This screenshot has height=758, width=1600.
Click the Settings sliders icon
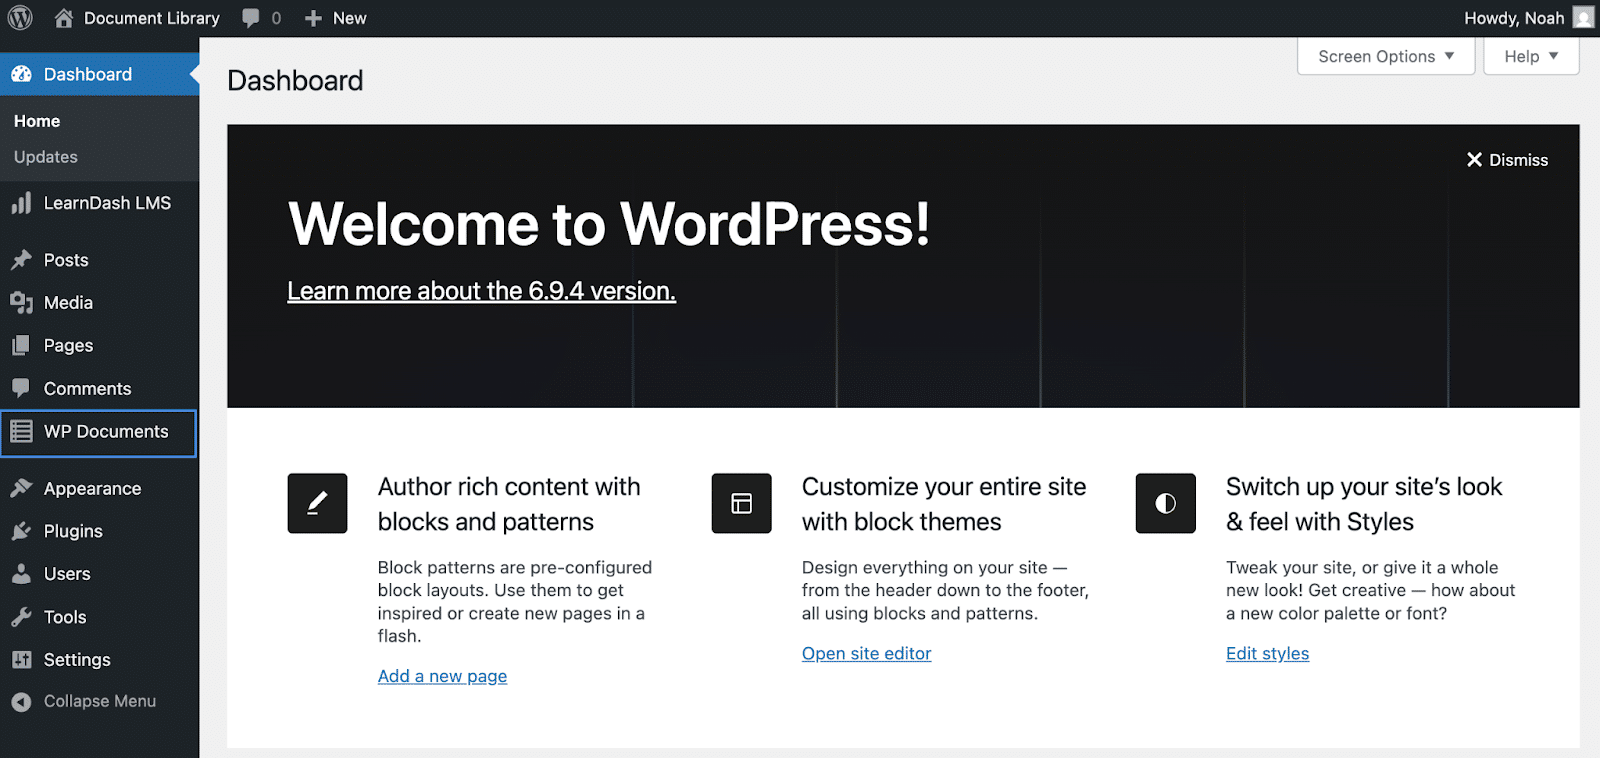21,660
